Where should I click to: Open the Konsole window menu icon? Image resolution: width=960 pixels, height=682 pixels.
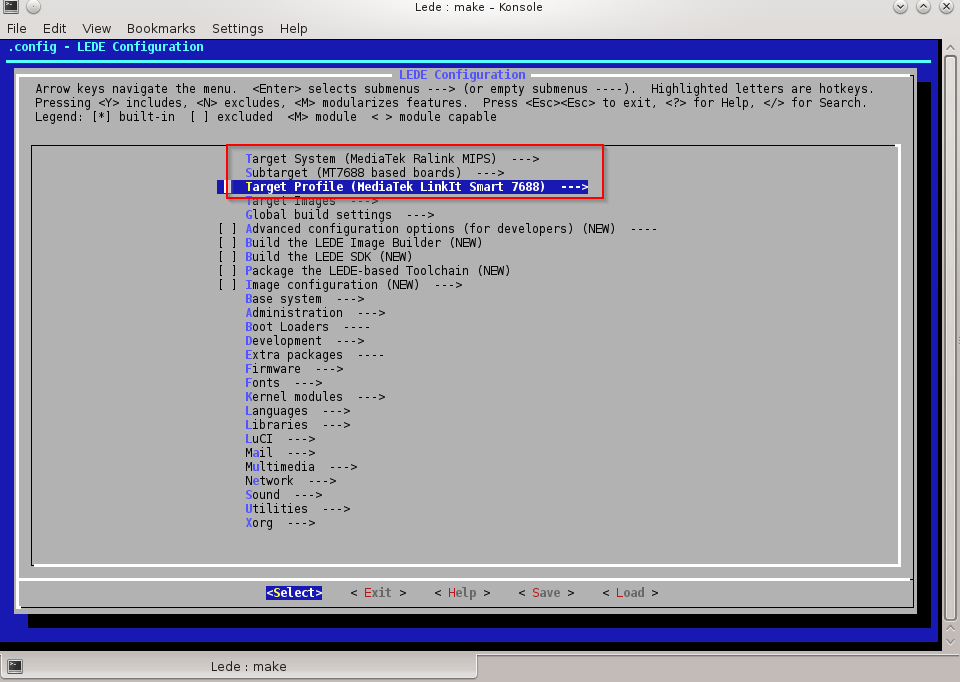click(x=10, y=8)
